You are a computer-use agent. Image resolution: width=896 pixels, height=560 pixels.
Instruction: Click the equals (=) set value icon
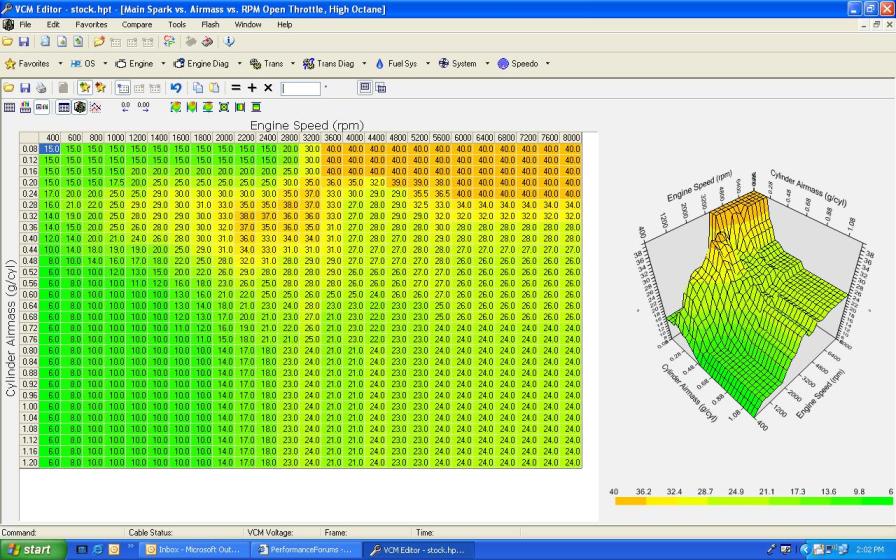235,88
